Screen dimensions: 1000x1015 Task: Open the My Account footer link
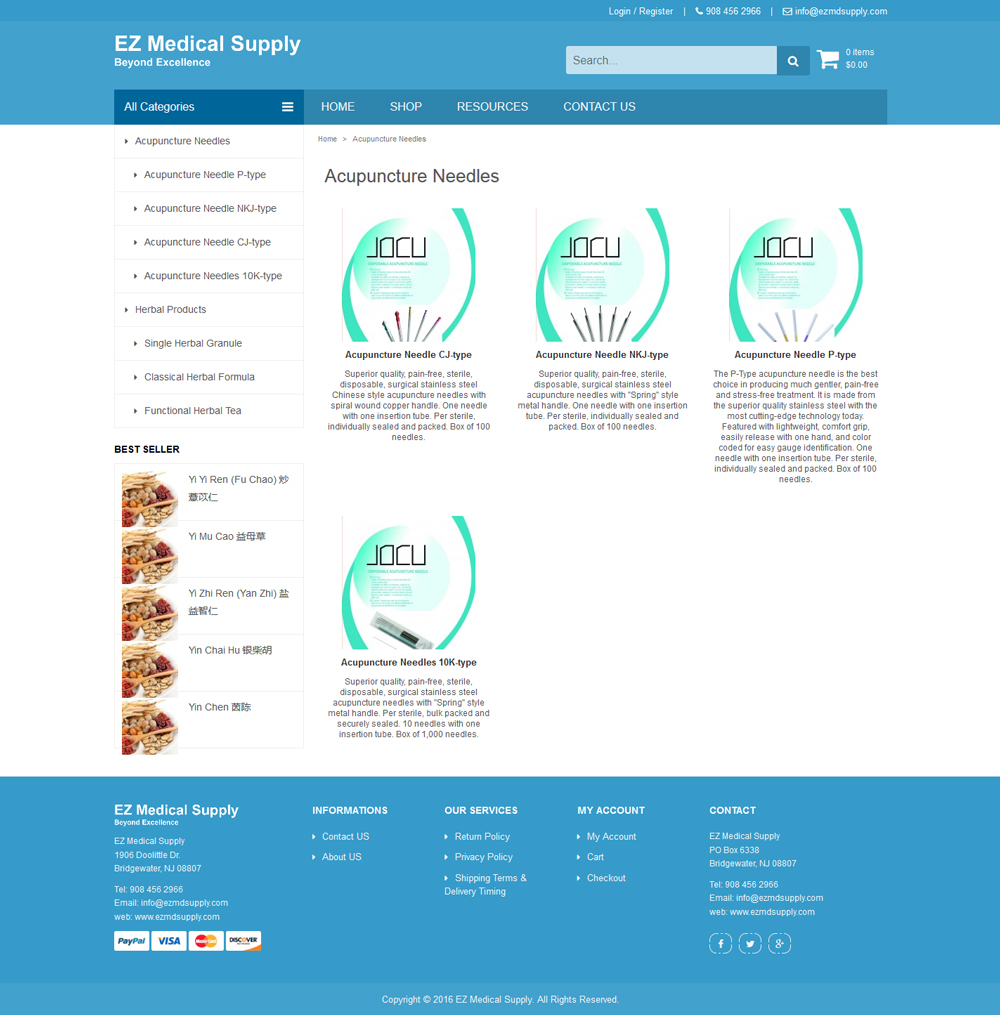click(612, 836)
